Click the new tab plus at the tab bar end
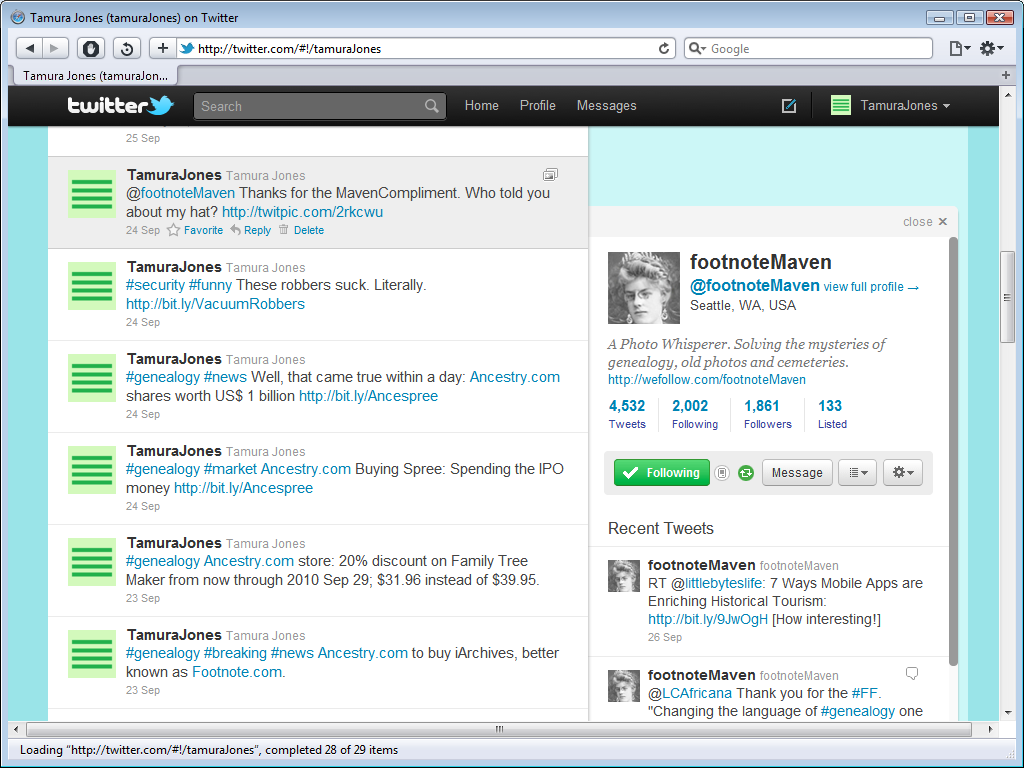The width and height of the screenshot is (1024, 768). [x=1006, y=75]
